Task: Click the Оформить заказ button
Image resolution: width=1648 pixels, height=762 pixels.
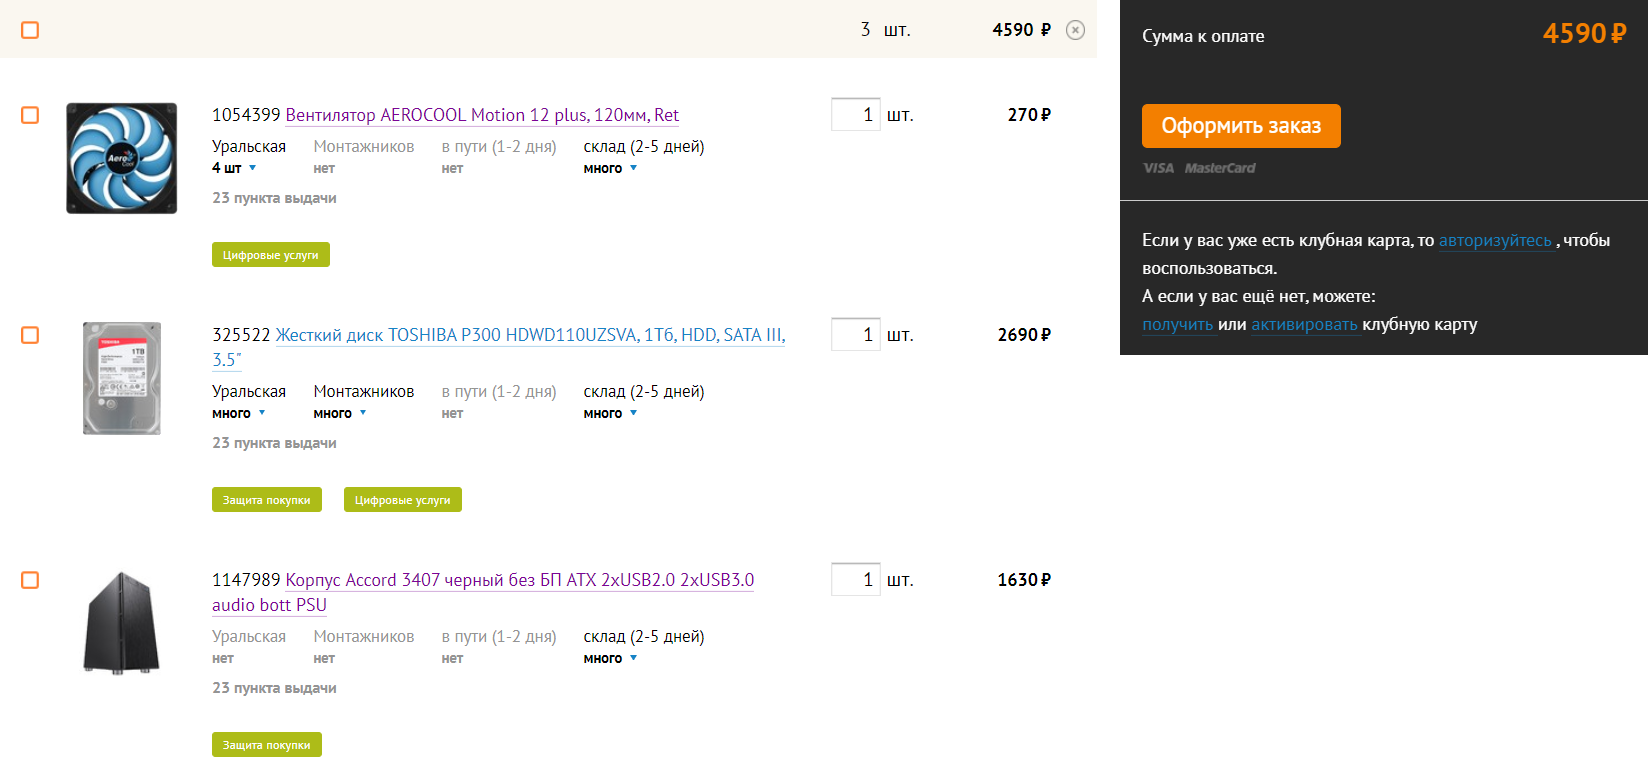Action: tap(1241, 126)
